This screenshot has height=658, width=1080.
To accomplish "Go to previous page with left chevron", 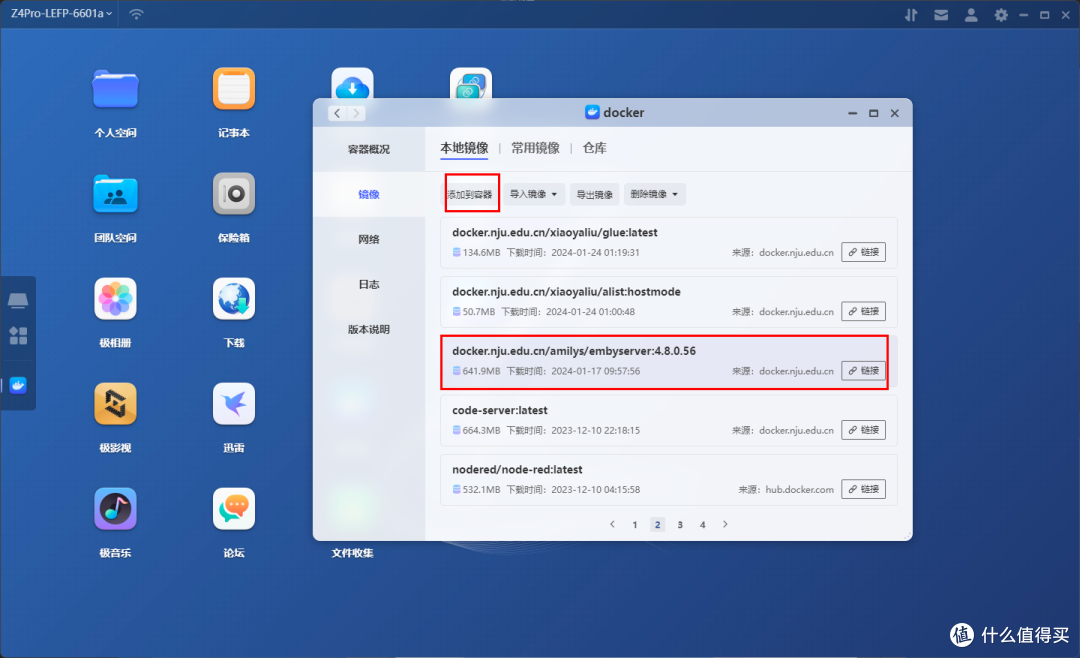I will (612, 524).
